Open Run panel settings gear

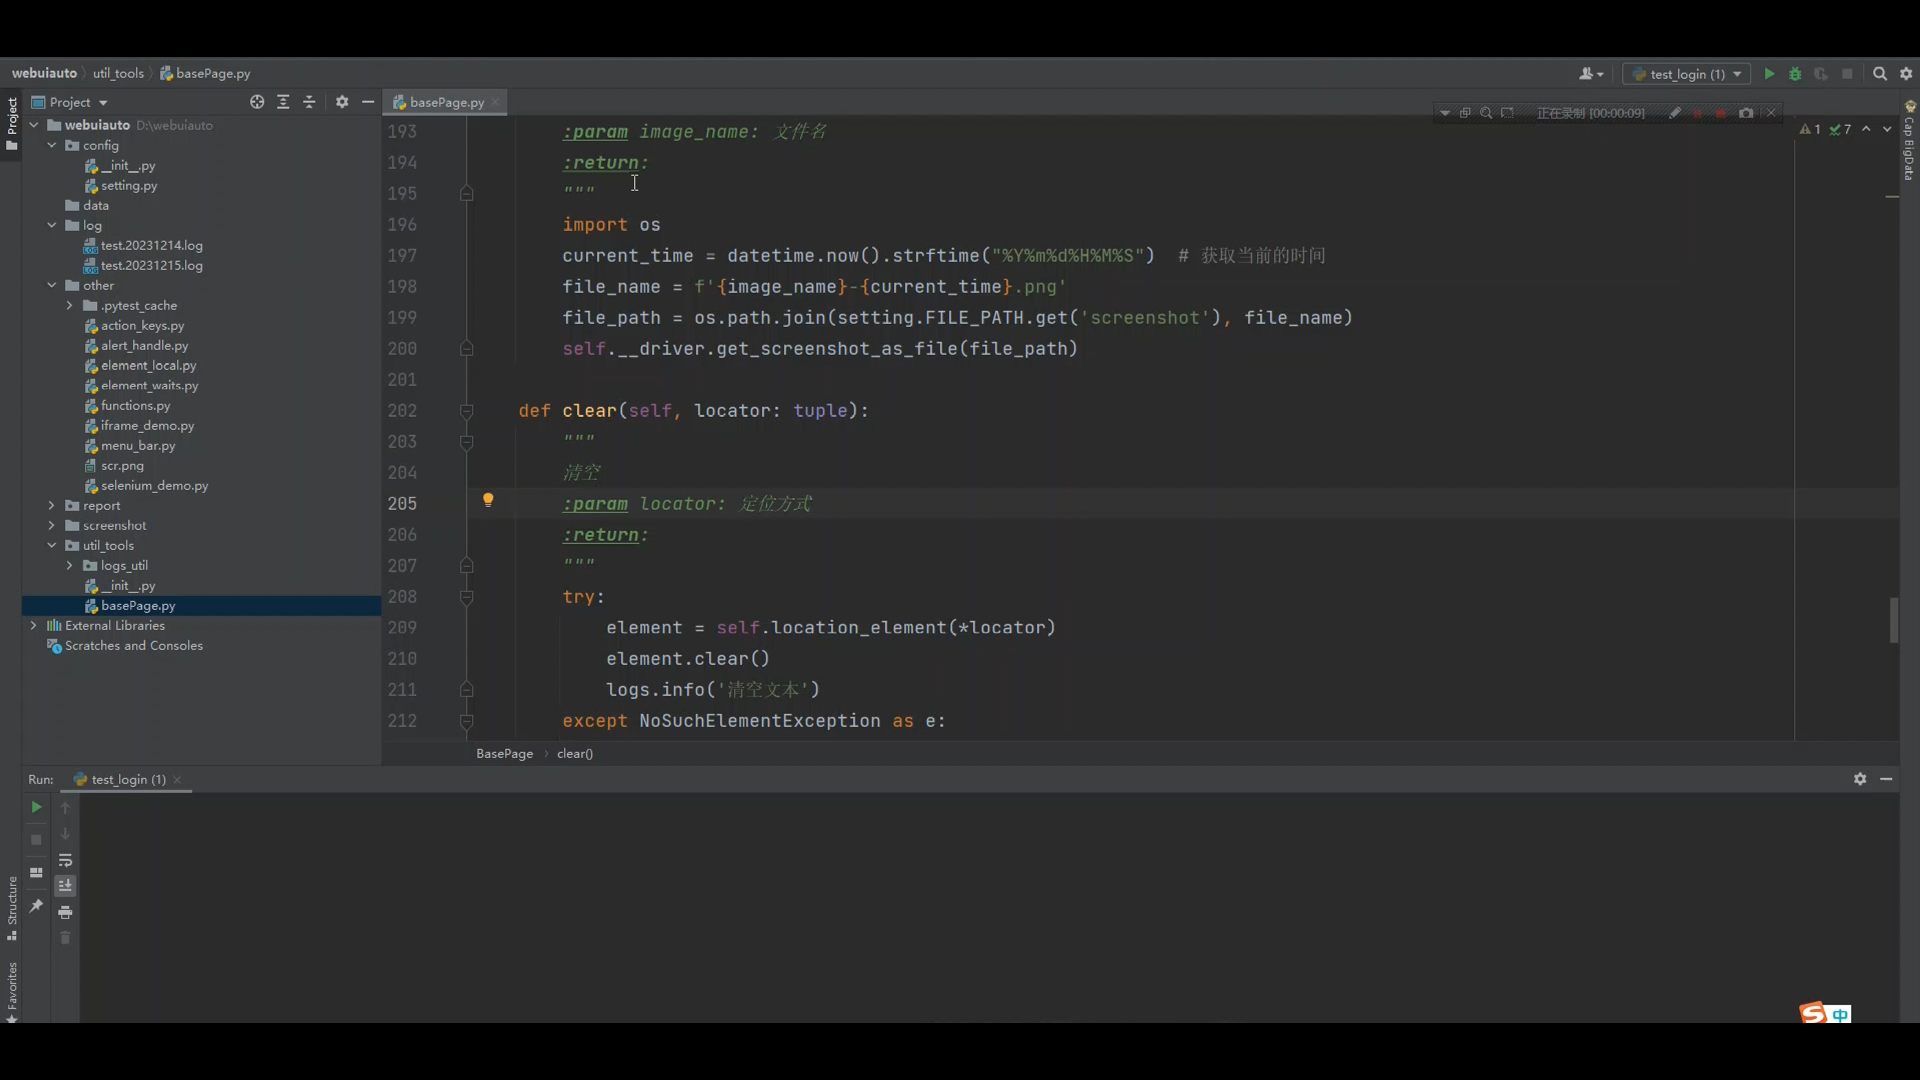coord(1860,779)
